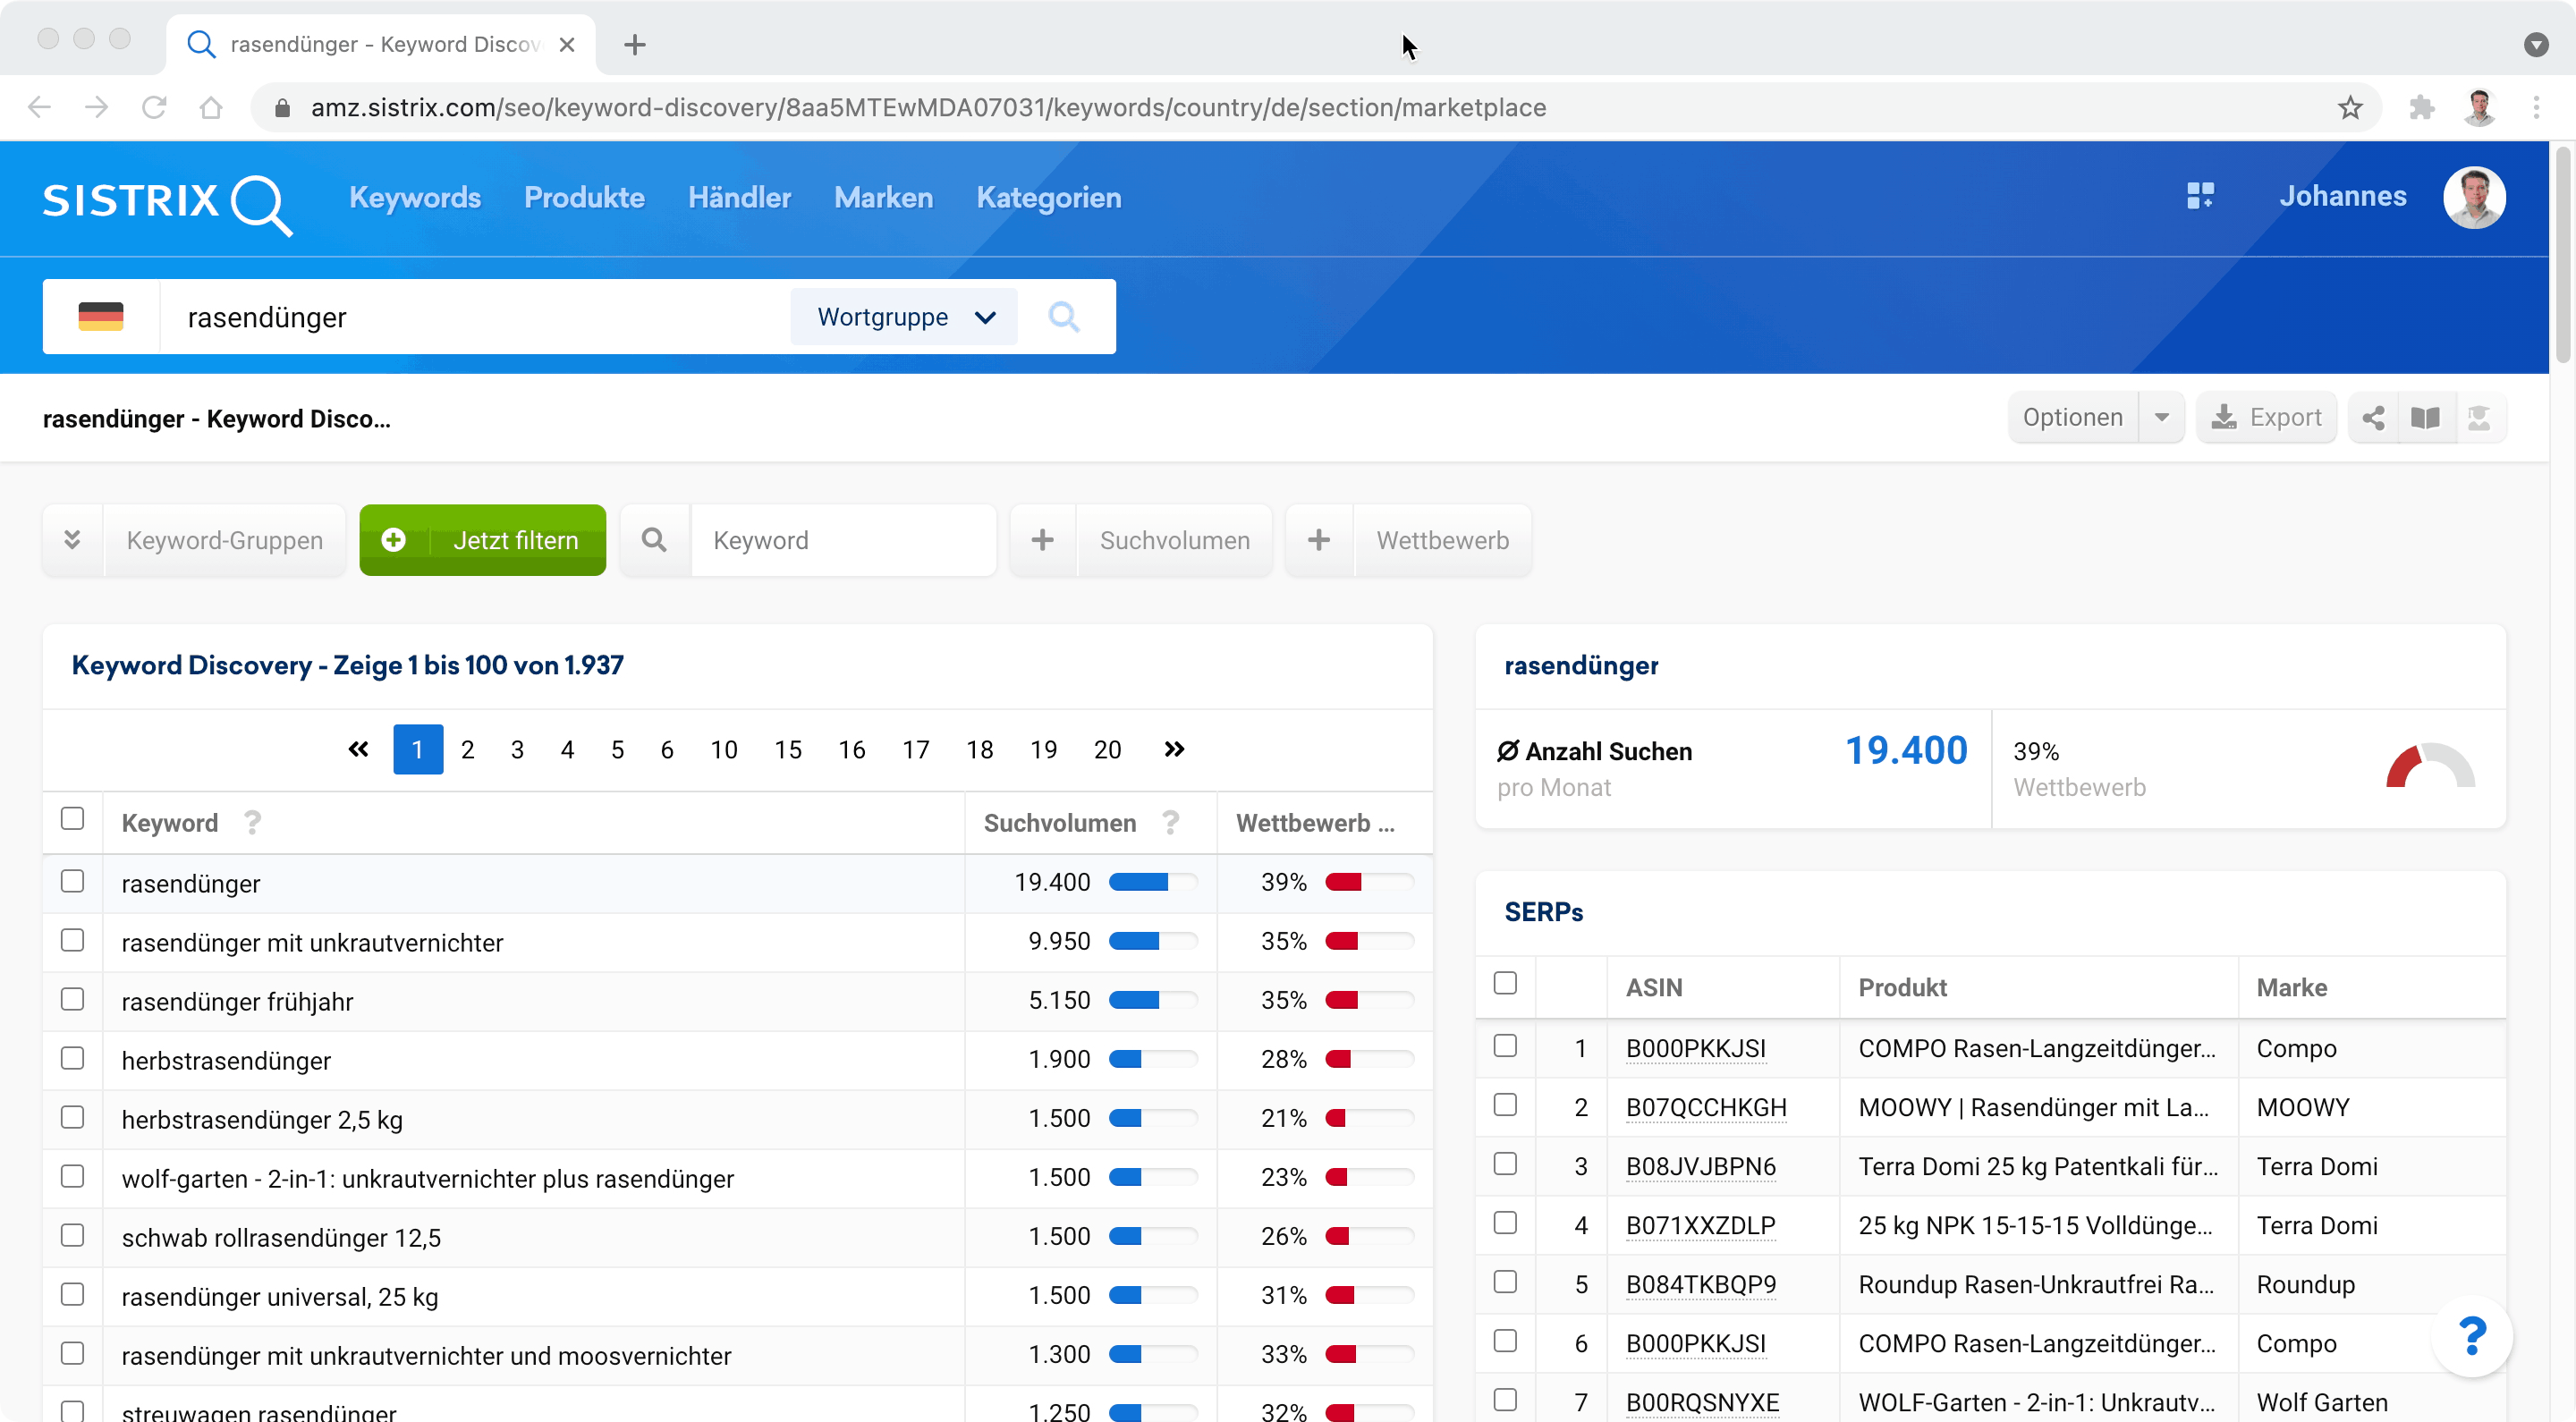The width and height of the screenshot is (2576, 1422).
Task: Open the apps grid icon near Johannes
Action: pyautogui.click(x=2200, y=196)
